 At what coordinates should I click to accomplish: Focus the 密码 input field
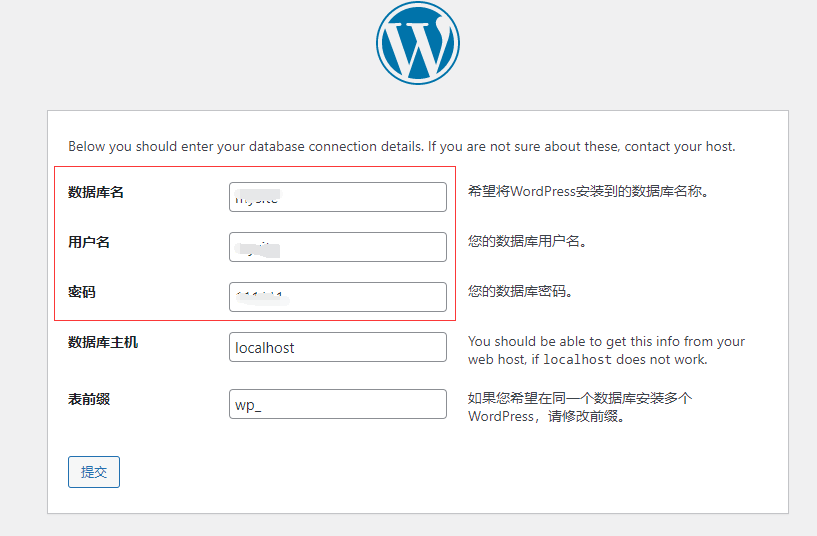(x=338, y=297)
